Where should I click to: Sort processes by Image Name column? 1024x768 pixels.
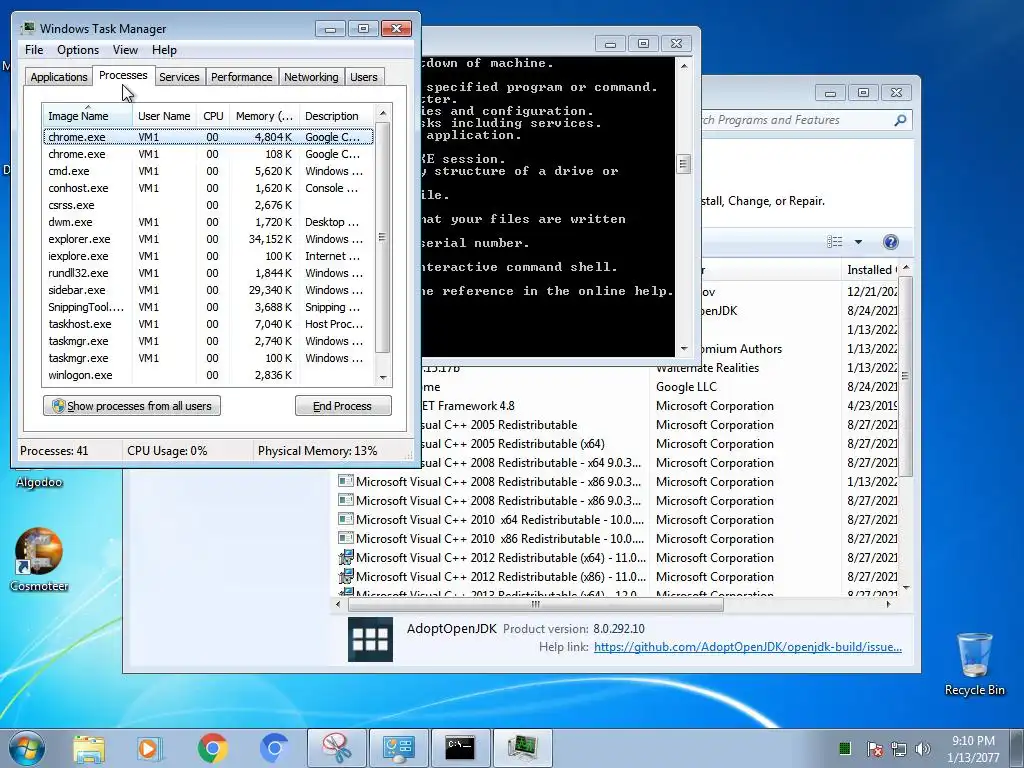[88, 116]
